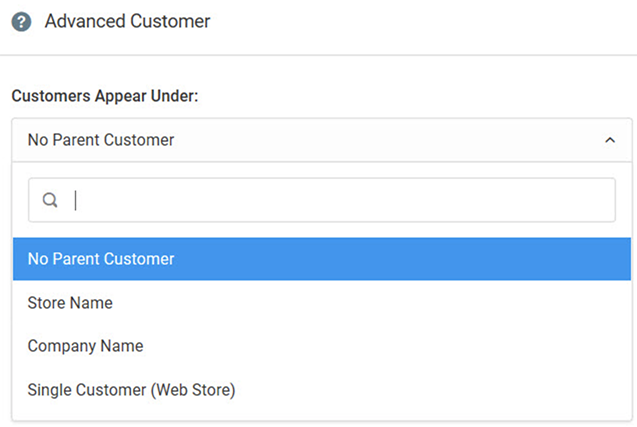Click the search icon inside filter field
The height and width of the screenshot is (427, 637).
[50, 201]
